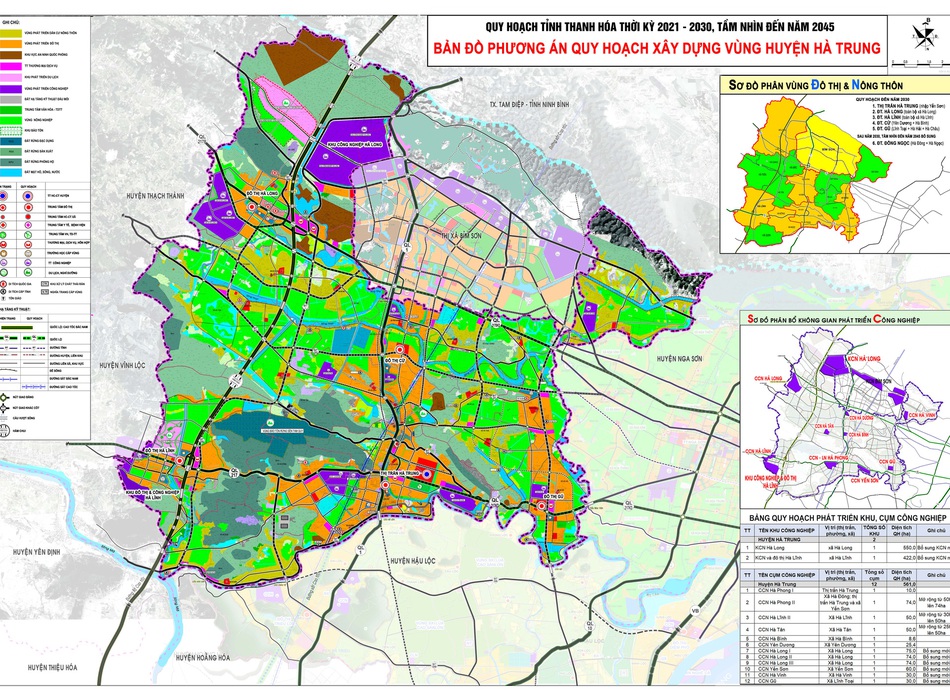Screen dimensions: 950x700
Task: Click the magenta 'TT thương mại dịch vụ' swatch
Action: (x=11, y=66)
